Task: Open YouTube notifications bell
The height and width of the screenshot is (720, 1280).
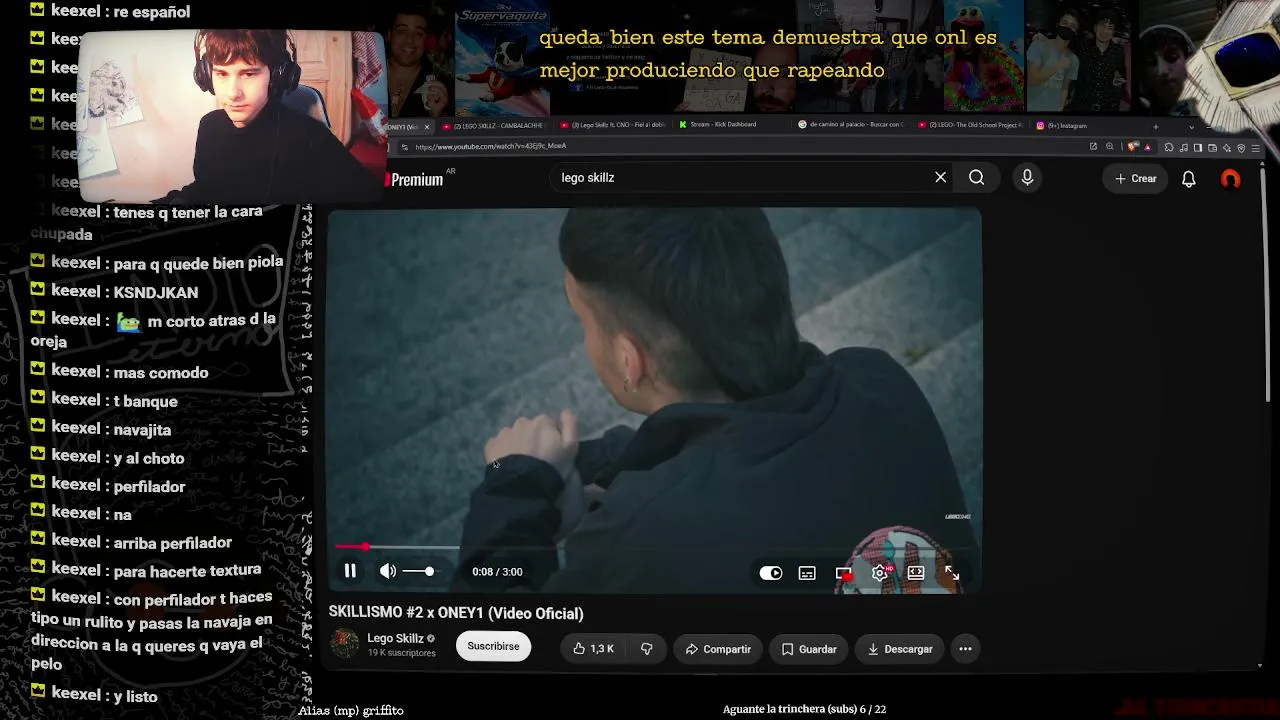Action: click(x=1188, y=179)
